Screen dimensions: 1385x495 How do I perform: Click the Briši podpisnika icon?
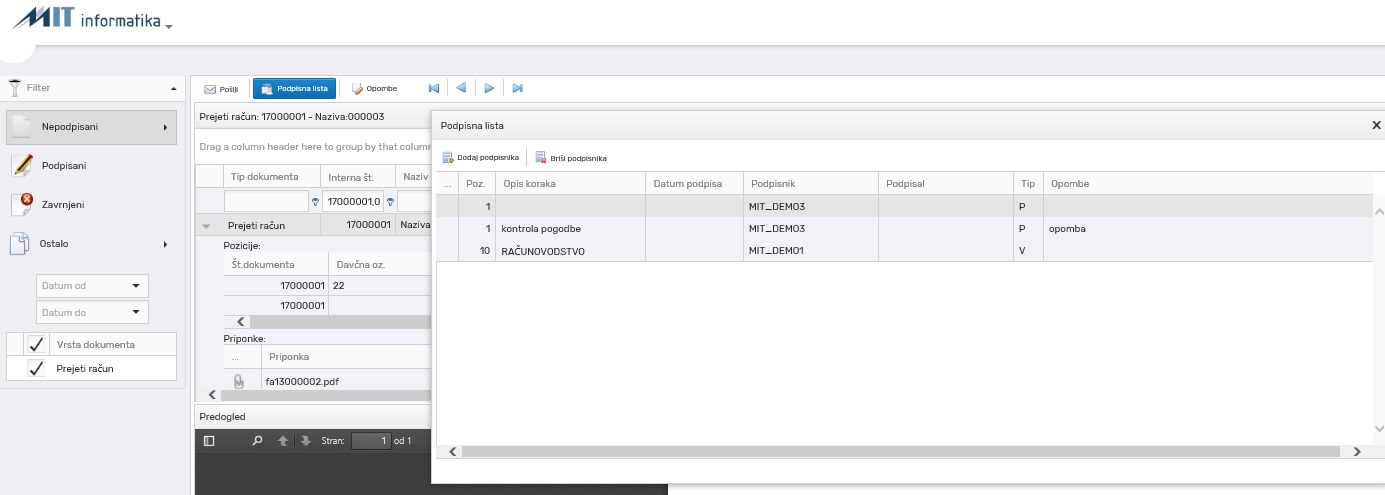[x=541, y=158]
